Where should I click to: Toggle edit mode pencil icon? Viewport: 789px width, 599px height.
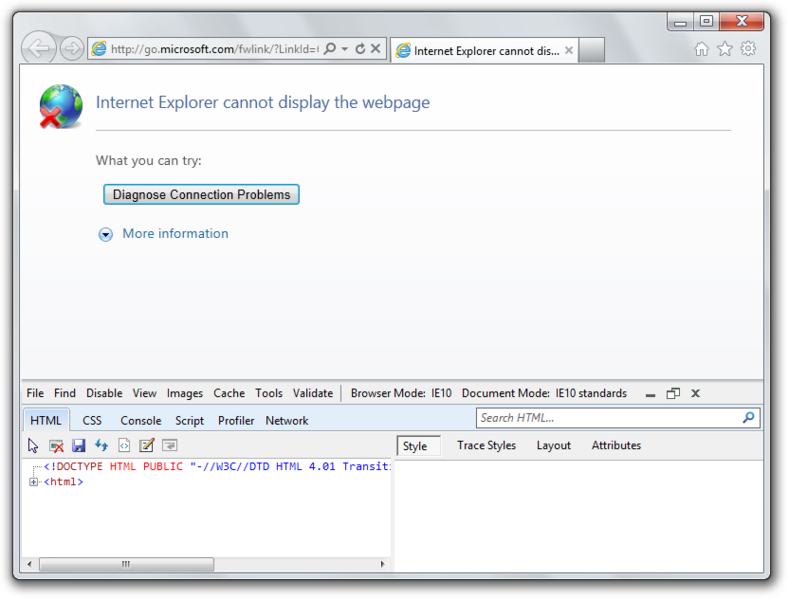point(146,445)
